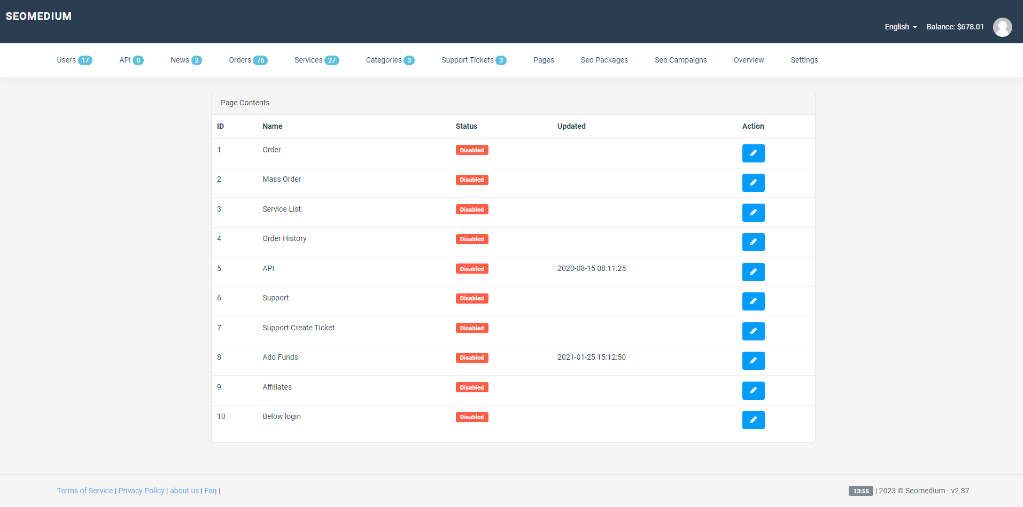Open the Services section
This screenshot has height=507, width=1023.
click(x=316, y=60)
